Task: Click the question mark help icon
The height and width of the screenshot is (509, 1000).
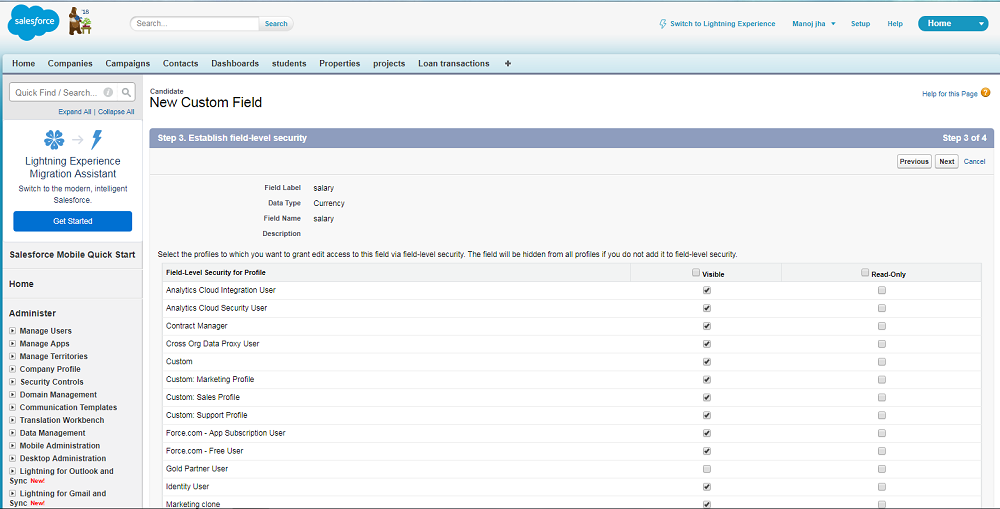Action: tap(986, 93)
